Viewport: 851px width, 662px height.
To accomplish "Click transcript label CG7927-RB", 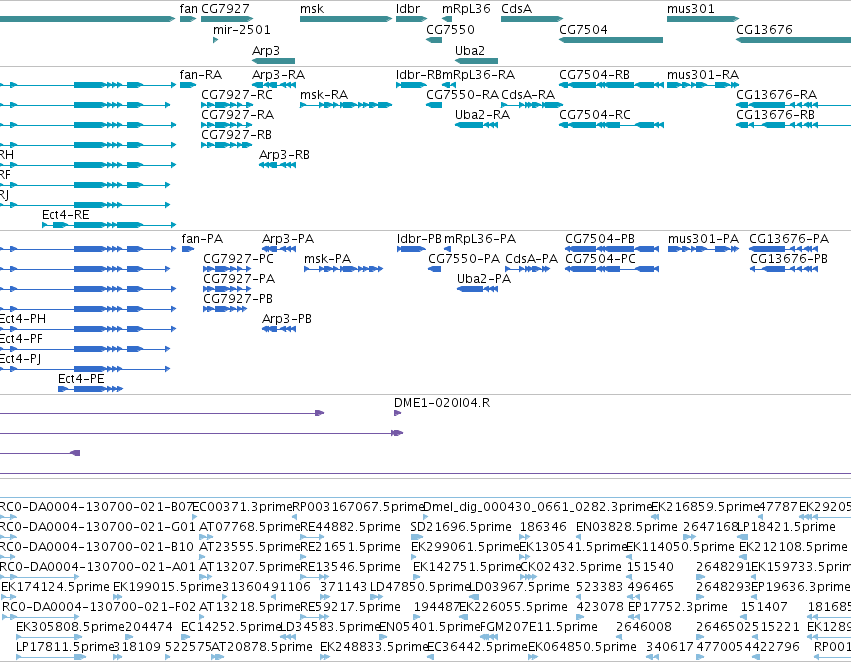I will 237,135.
